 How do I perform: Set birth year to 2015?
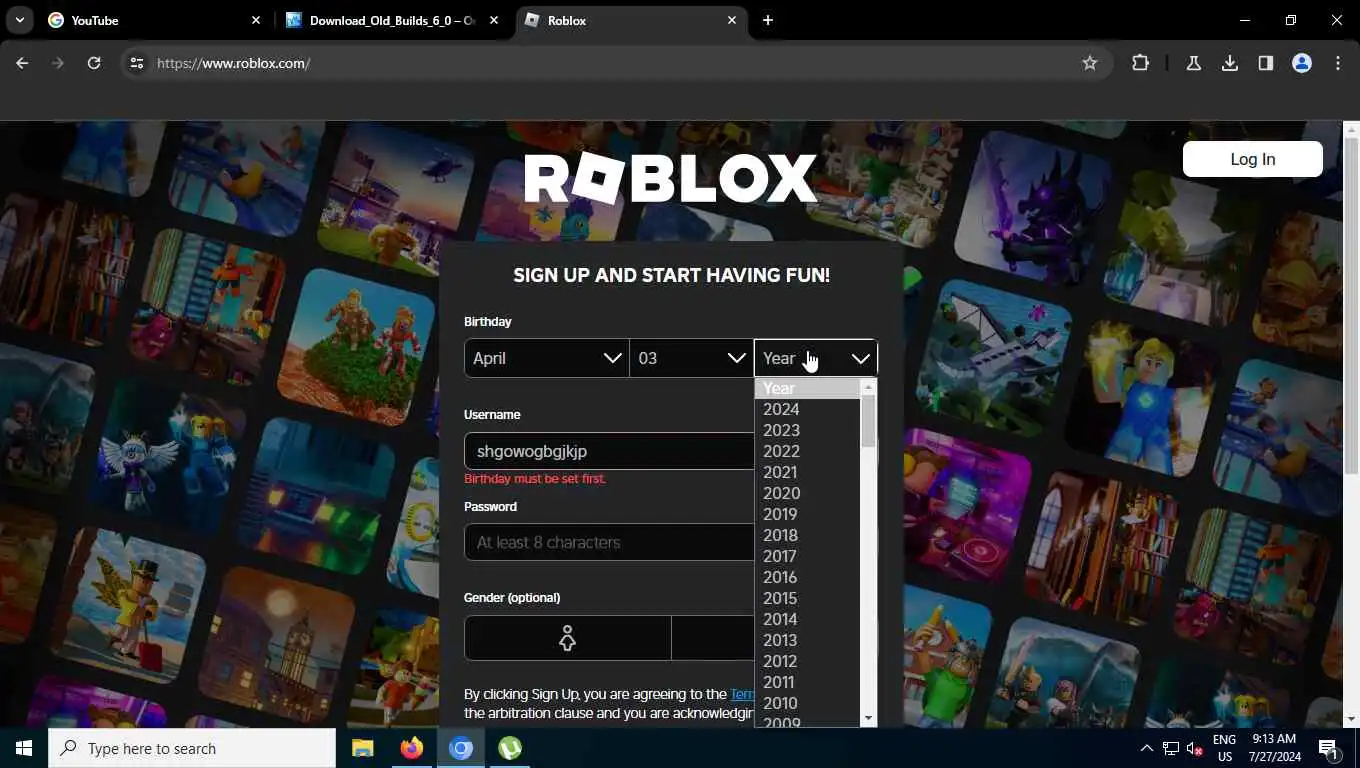(x=807, y=598)
